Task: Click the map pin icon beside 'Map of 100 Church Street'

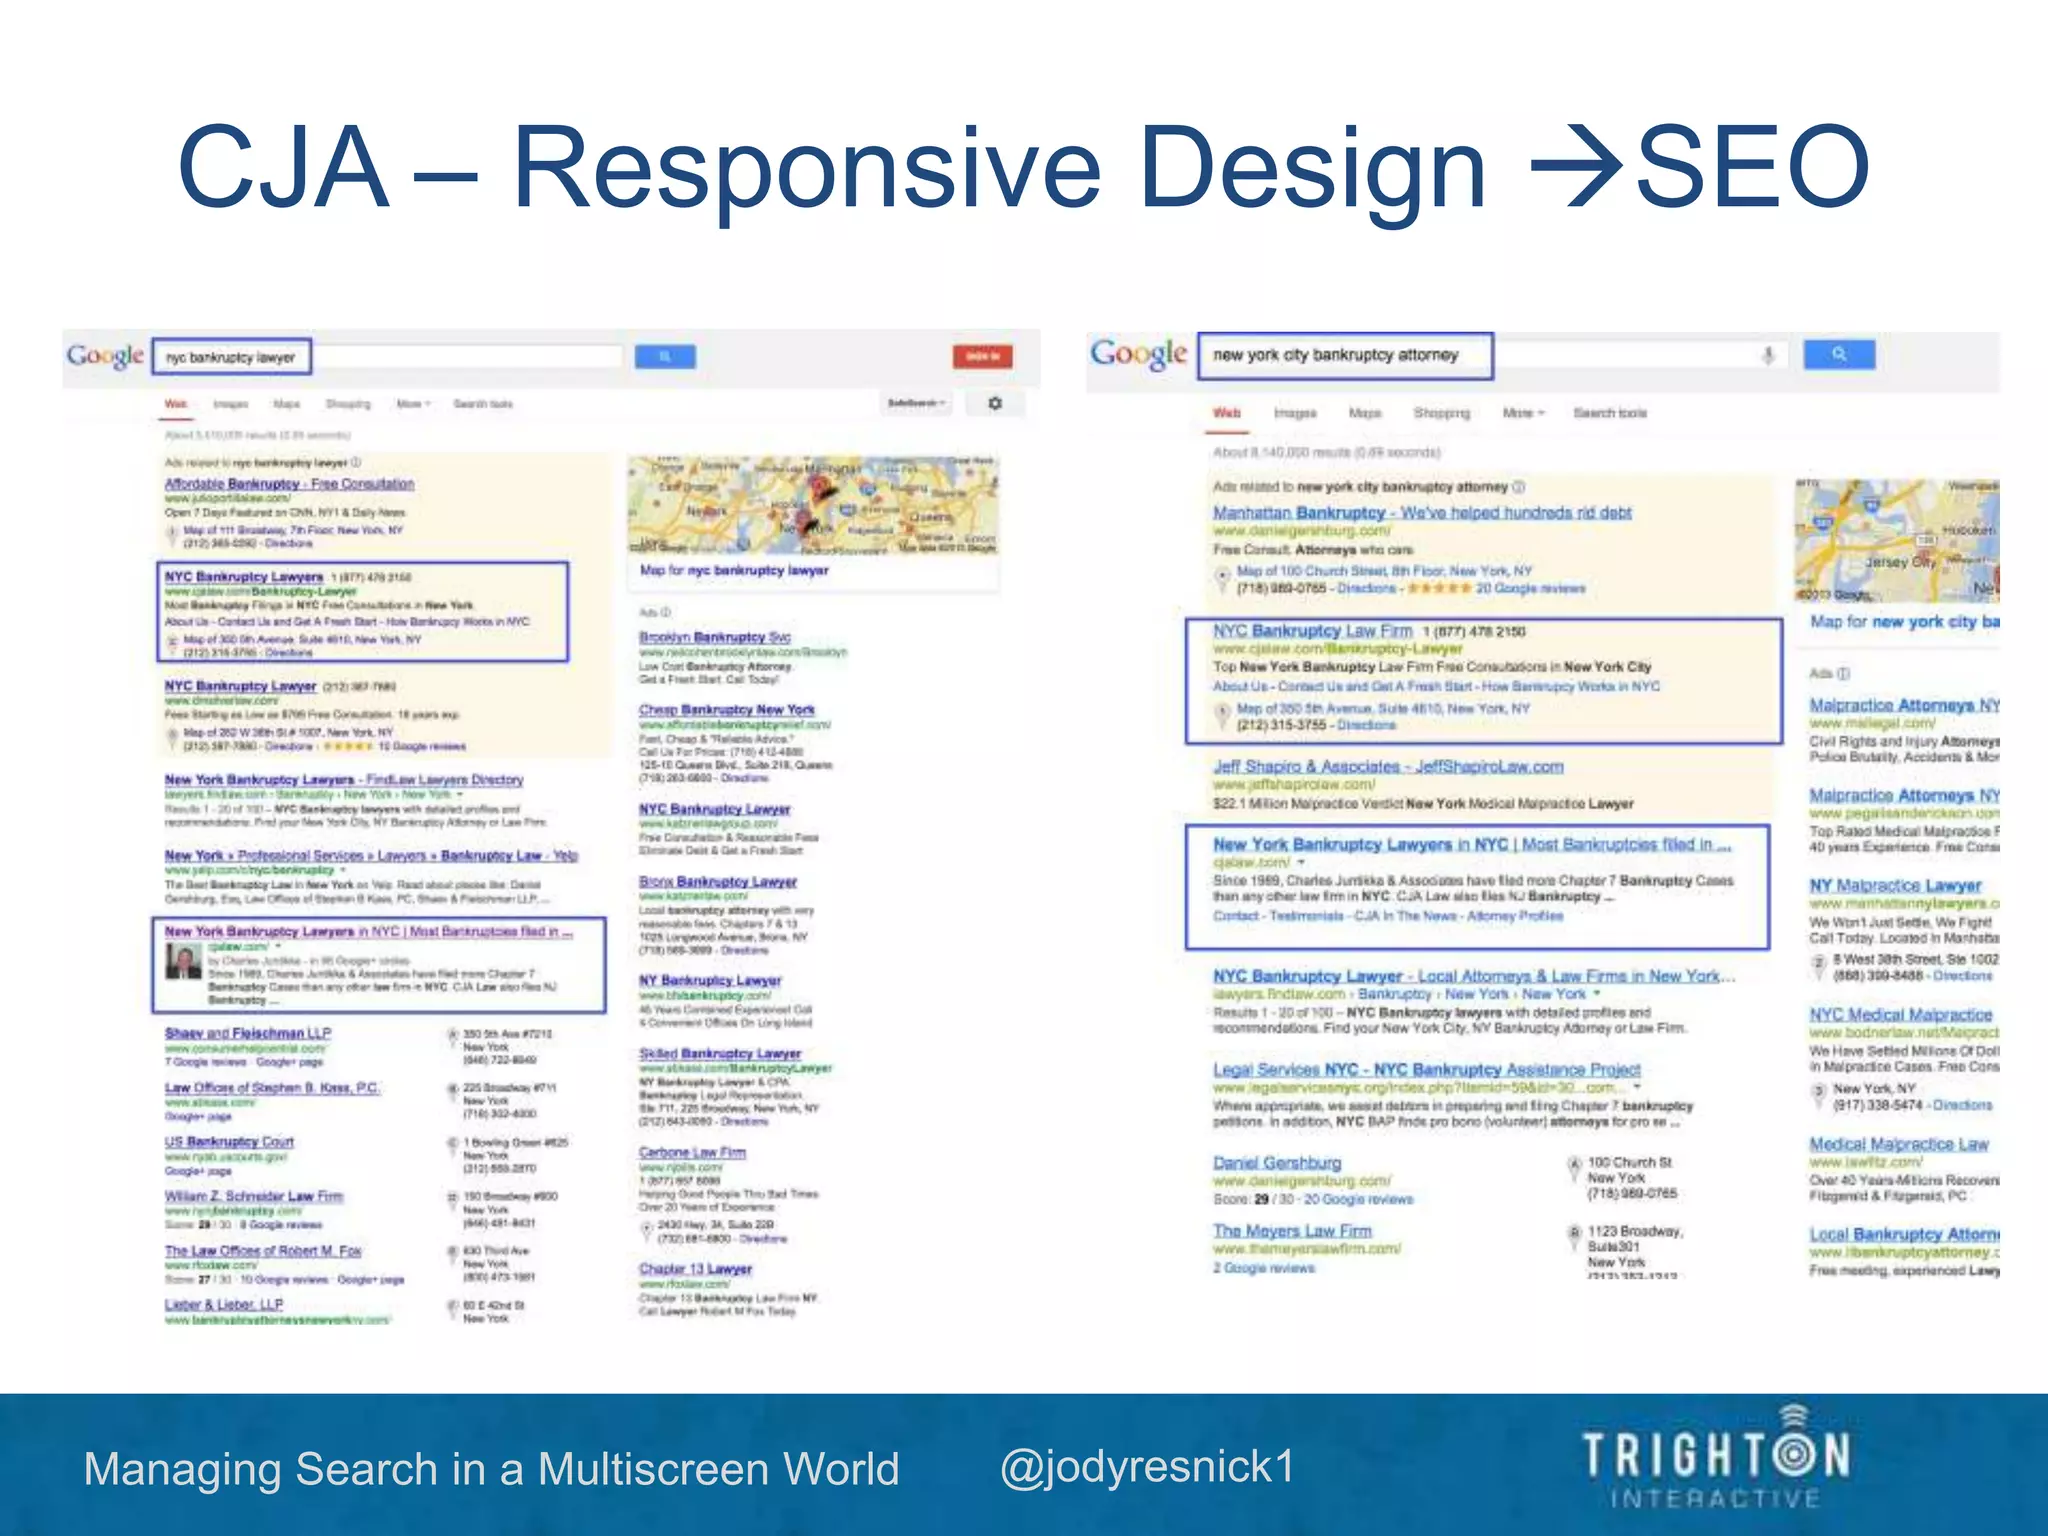Action: 1222,576
